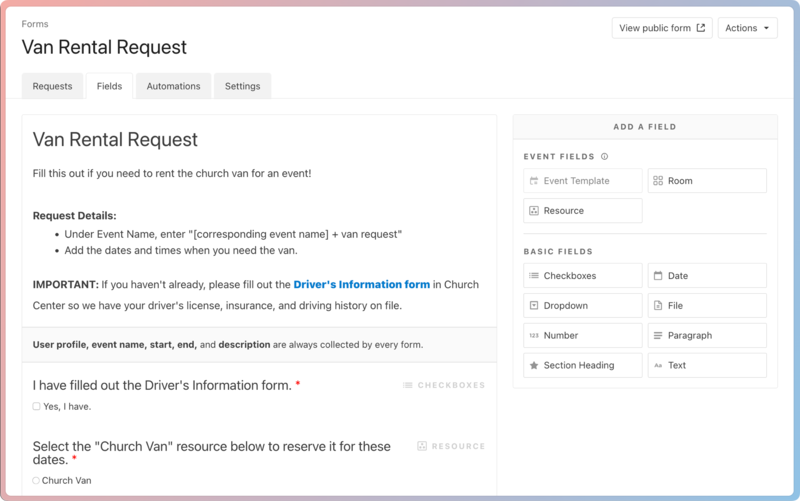800x501 pixels.
Task: Click the BASIC FIELDS section label
Action: [x=558, y=252]
